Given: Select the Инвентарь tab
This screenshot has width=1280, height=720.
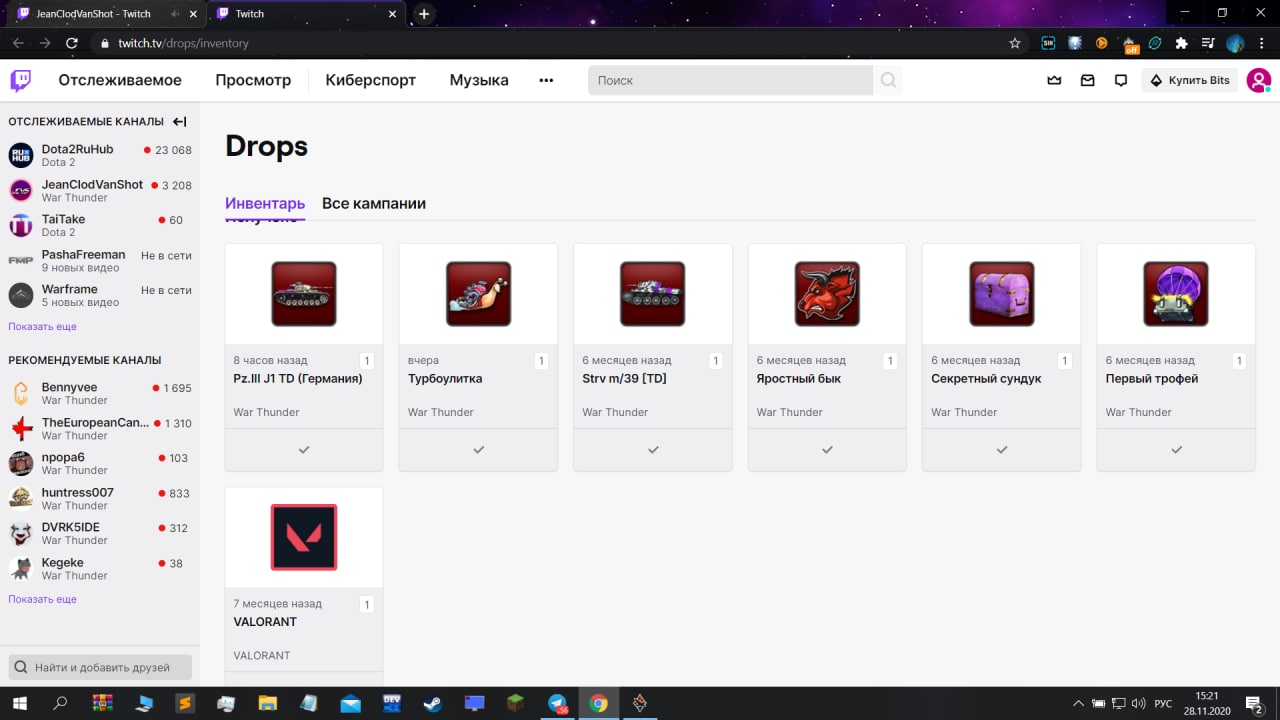Looking at the screenshot, I should click(265, 203).
